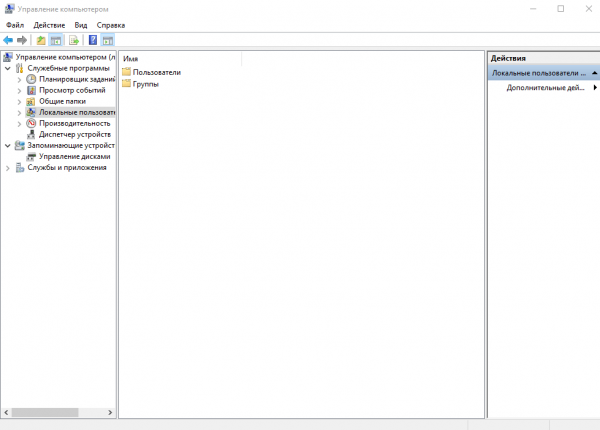
Task: Click the Управление компьютером title bar icon
Action: click(10, 9)
